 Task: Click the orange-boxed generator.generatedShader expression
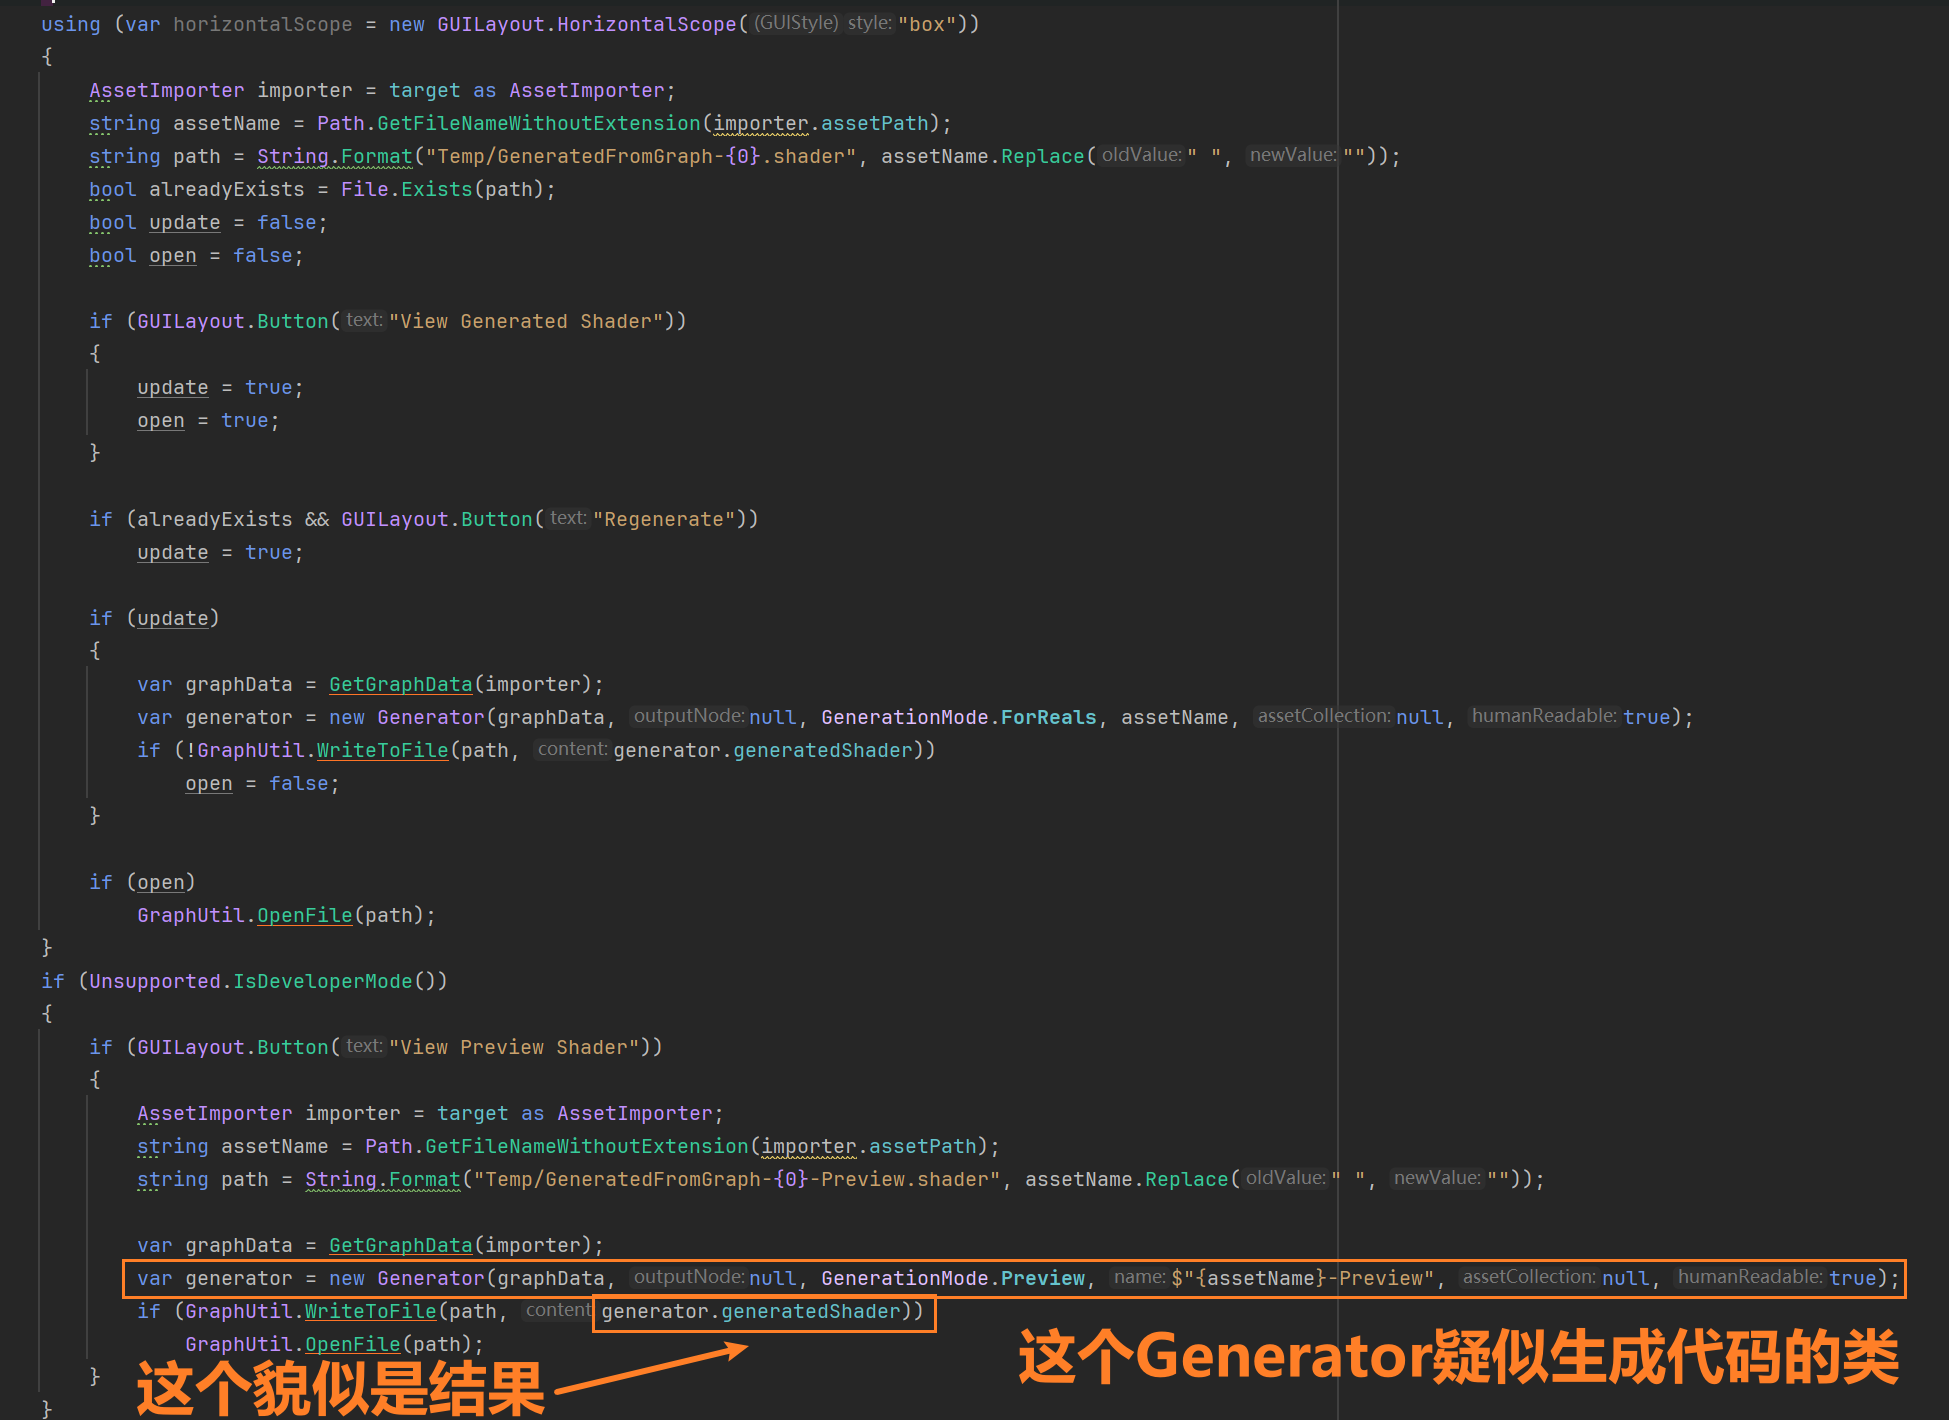[x=751, y=1311]
